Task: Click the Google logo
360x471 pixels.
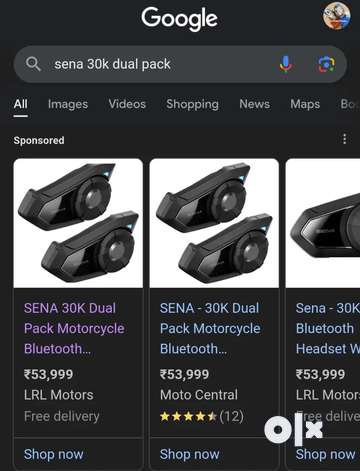Action: 179,19
